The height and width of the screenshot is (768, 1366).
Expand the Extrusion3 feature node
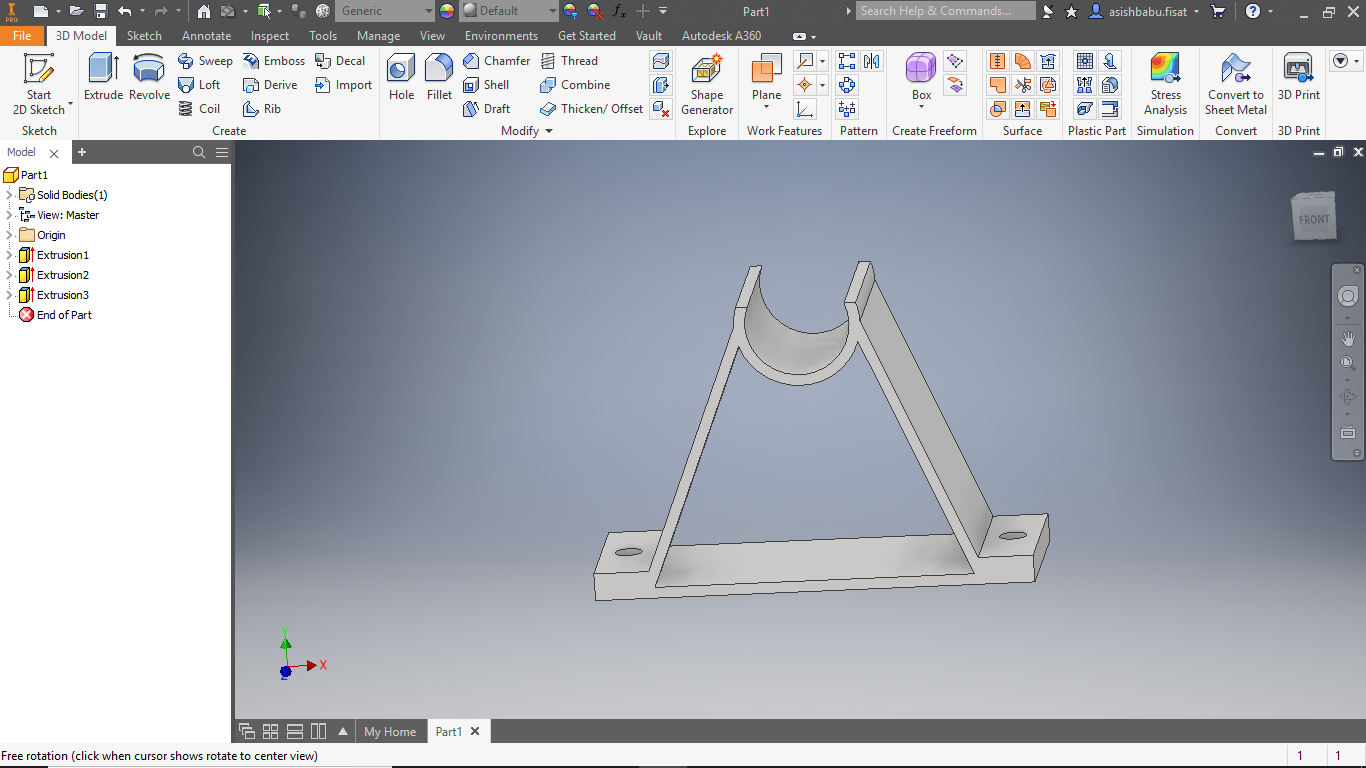[x=9, y=295]
